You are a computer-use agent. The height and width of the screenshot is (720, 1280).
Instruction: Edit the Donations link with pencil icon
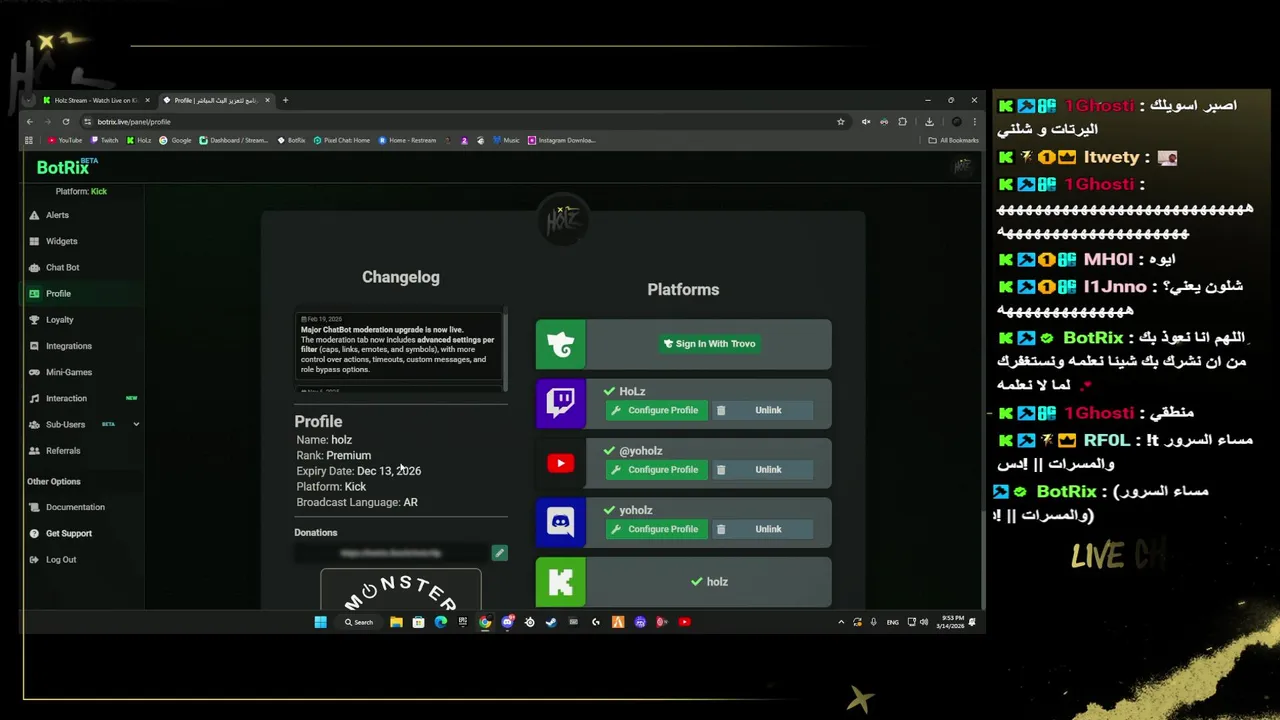(x=499, y=552)
